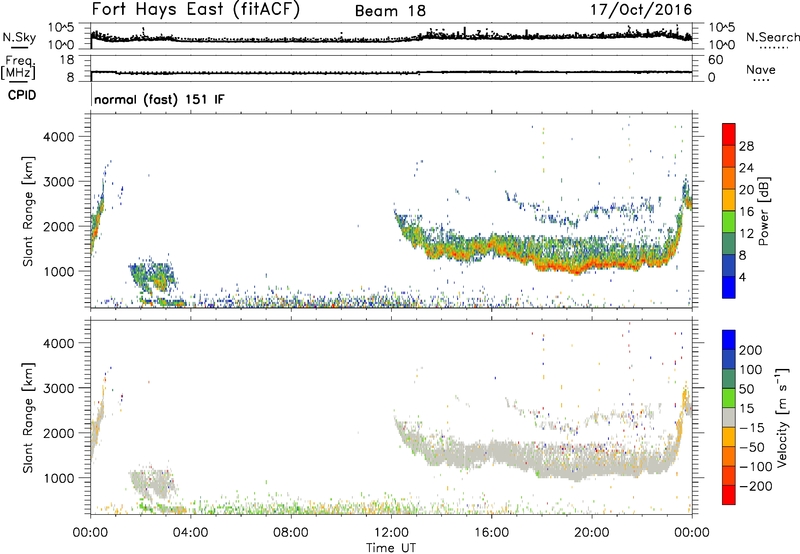Click the "N.Sky" axis label
The width and height of the screenshot is (800, 554).
[19, 37]
